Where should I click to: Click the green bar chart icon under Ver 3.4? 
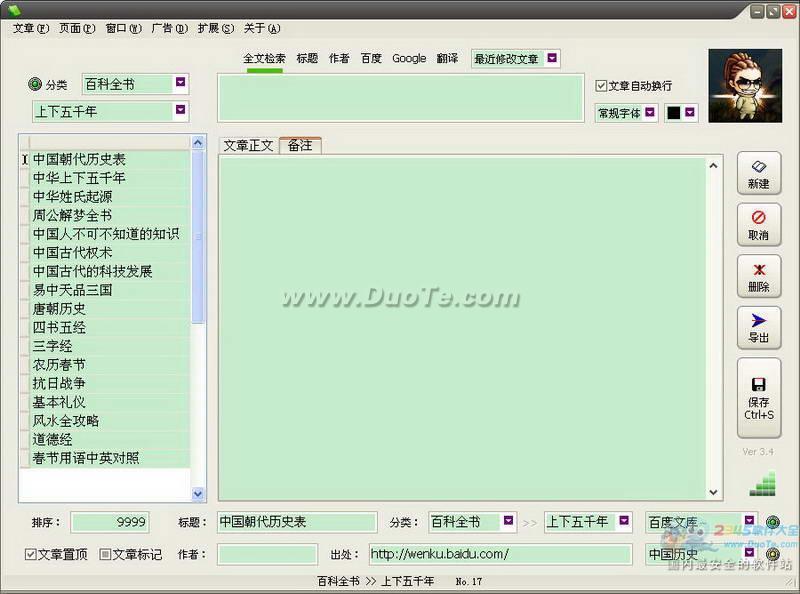(762, 484)
